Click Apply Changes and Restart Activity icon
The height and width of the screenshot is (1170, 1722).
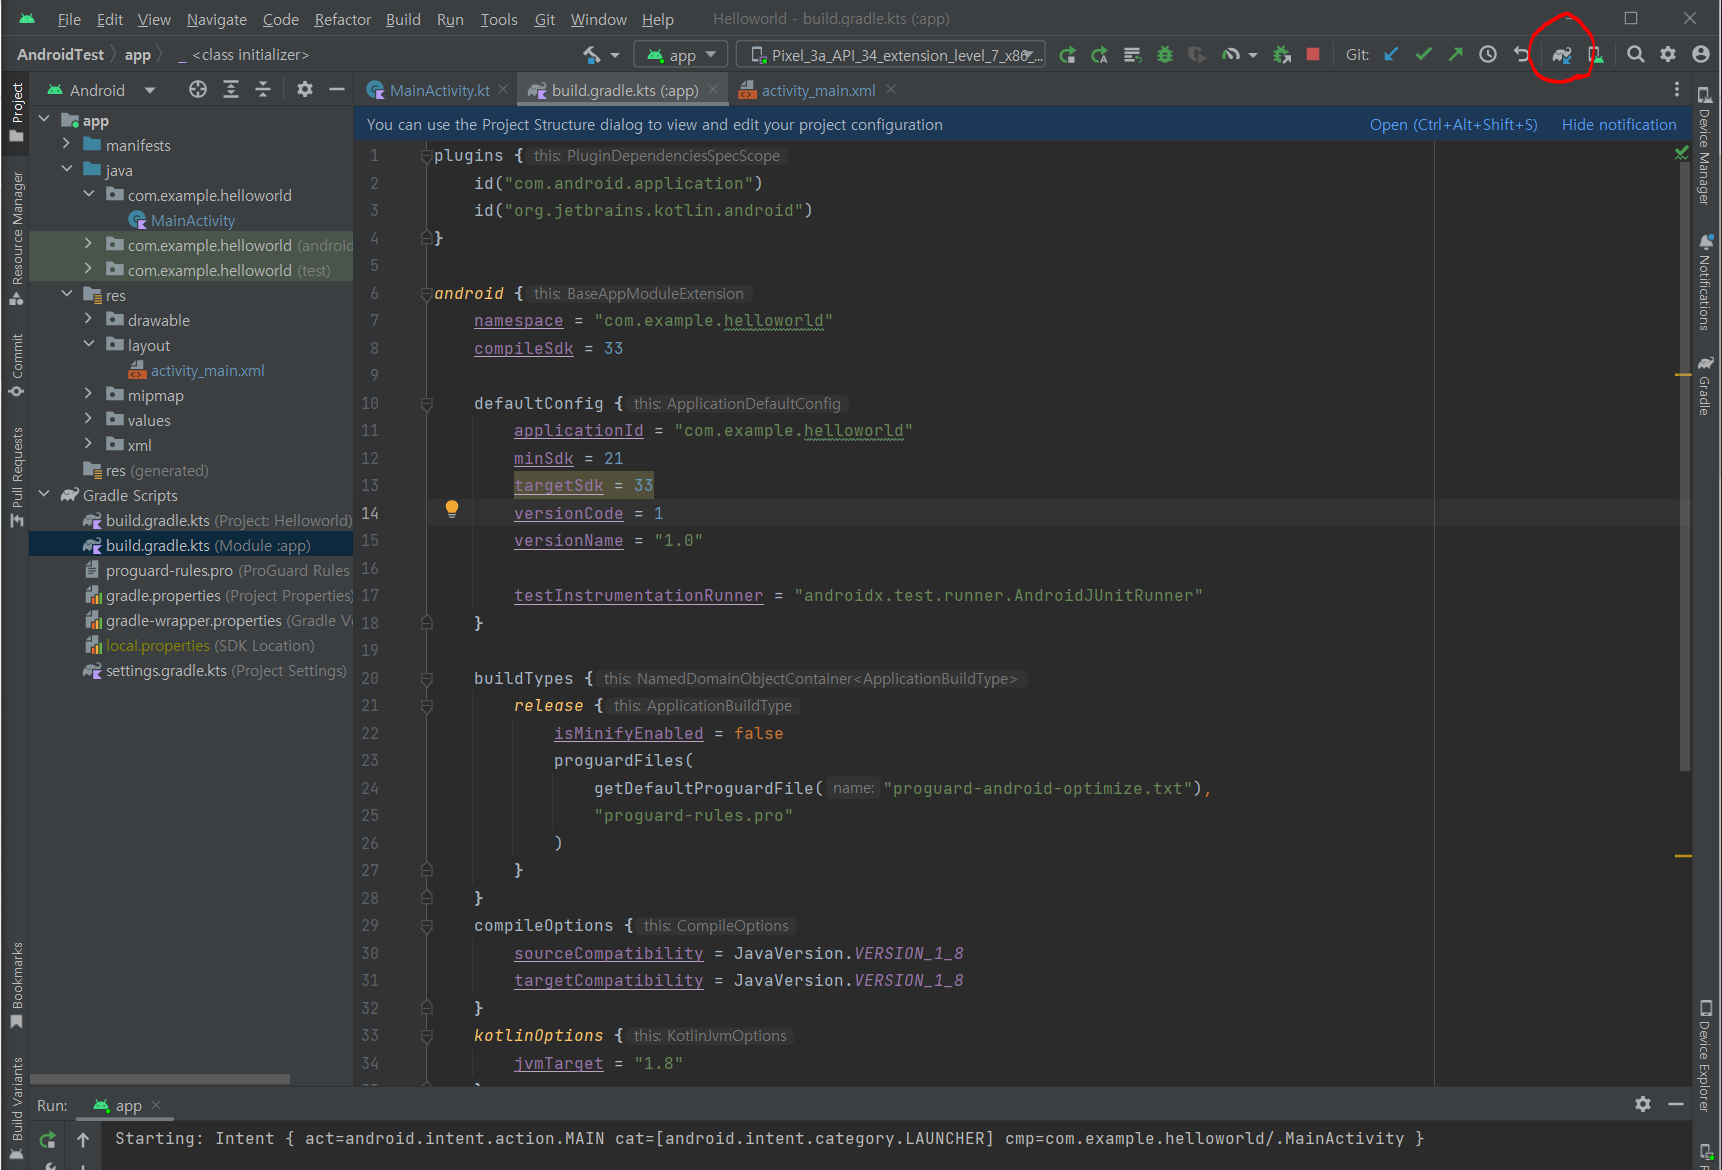tap(1100, 55)
